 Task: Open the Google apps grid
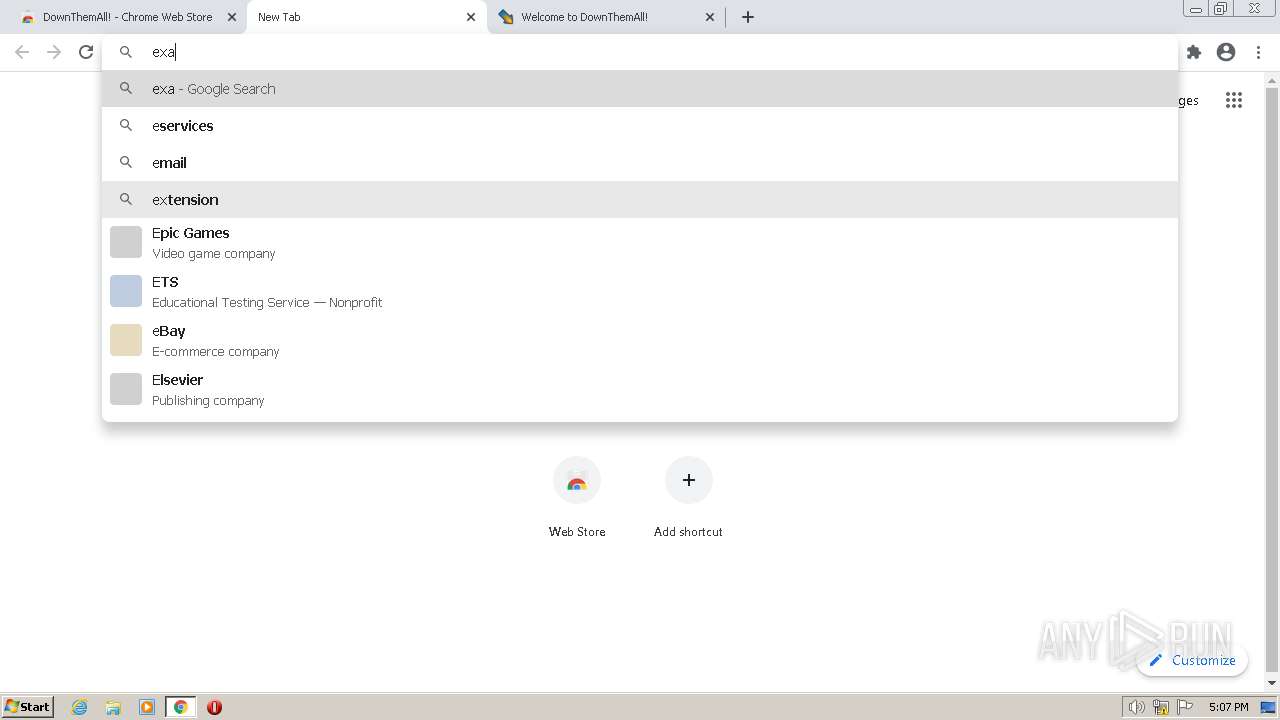[x=1234, y=100]
